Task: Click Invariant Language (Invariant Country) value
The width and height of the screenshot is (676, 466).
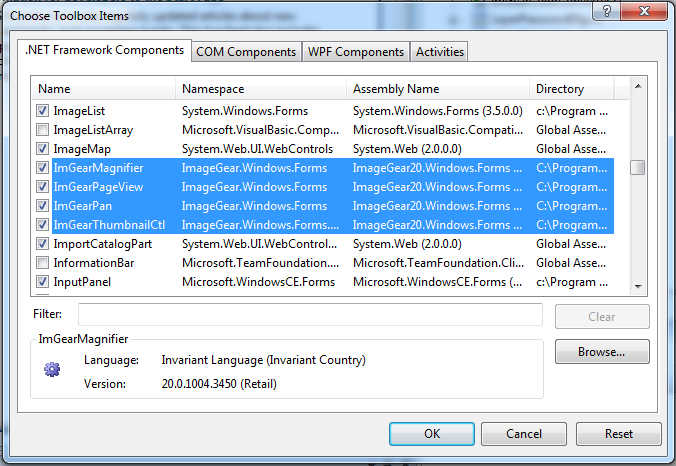Action: (263, 360)
